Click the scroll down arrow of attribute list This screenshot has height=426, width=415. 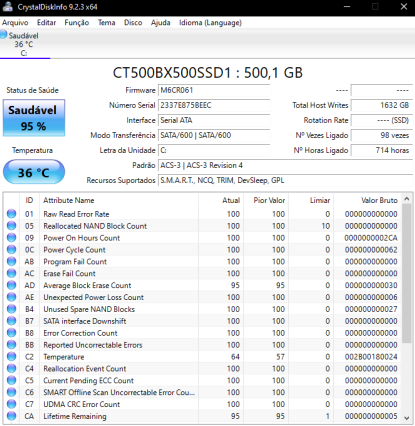tap(406, 418)
